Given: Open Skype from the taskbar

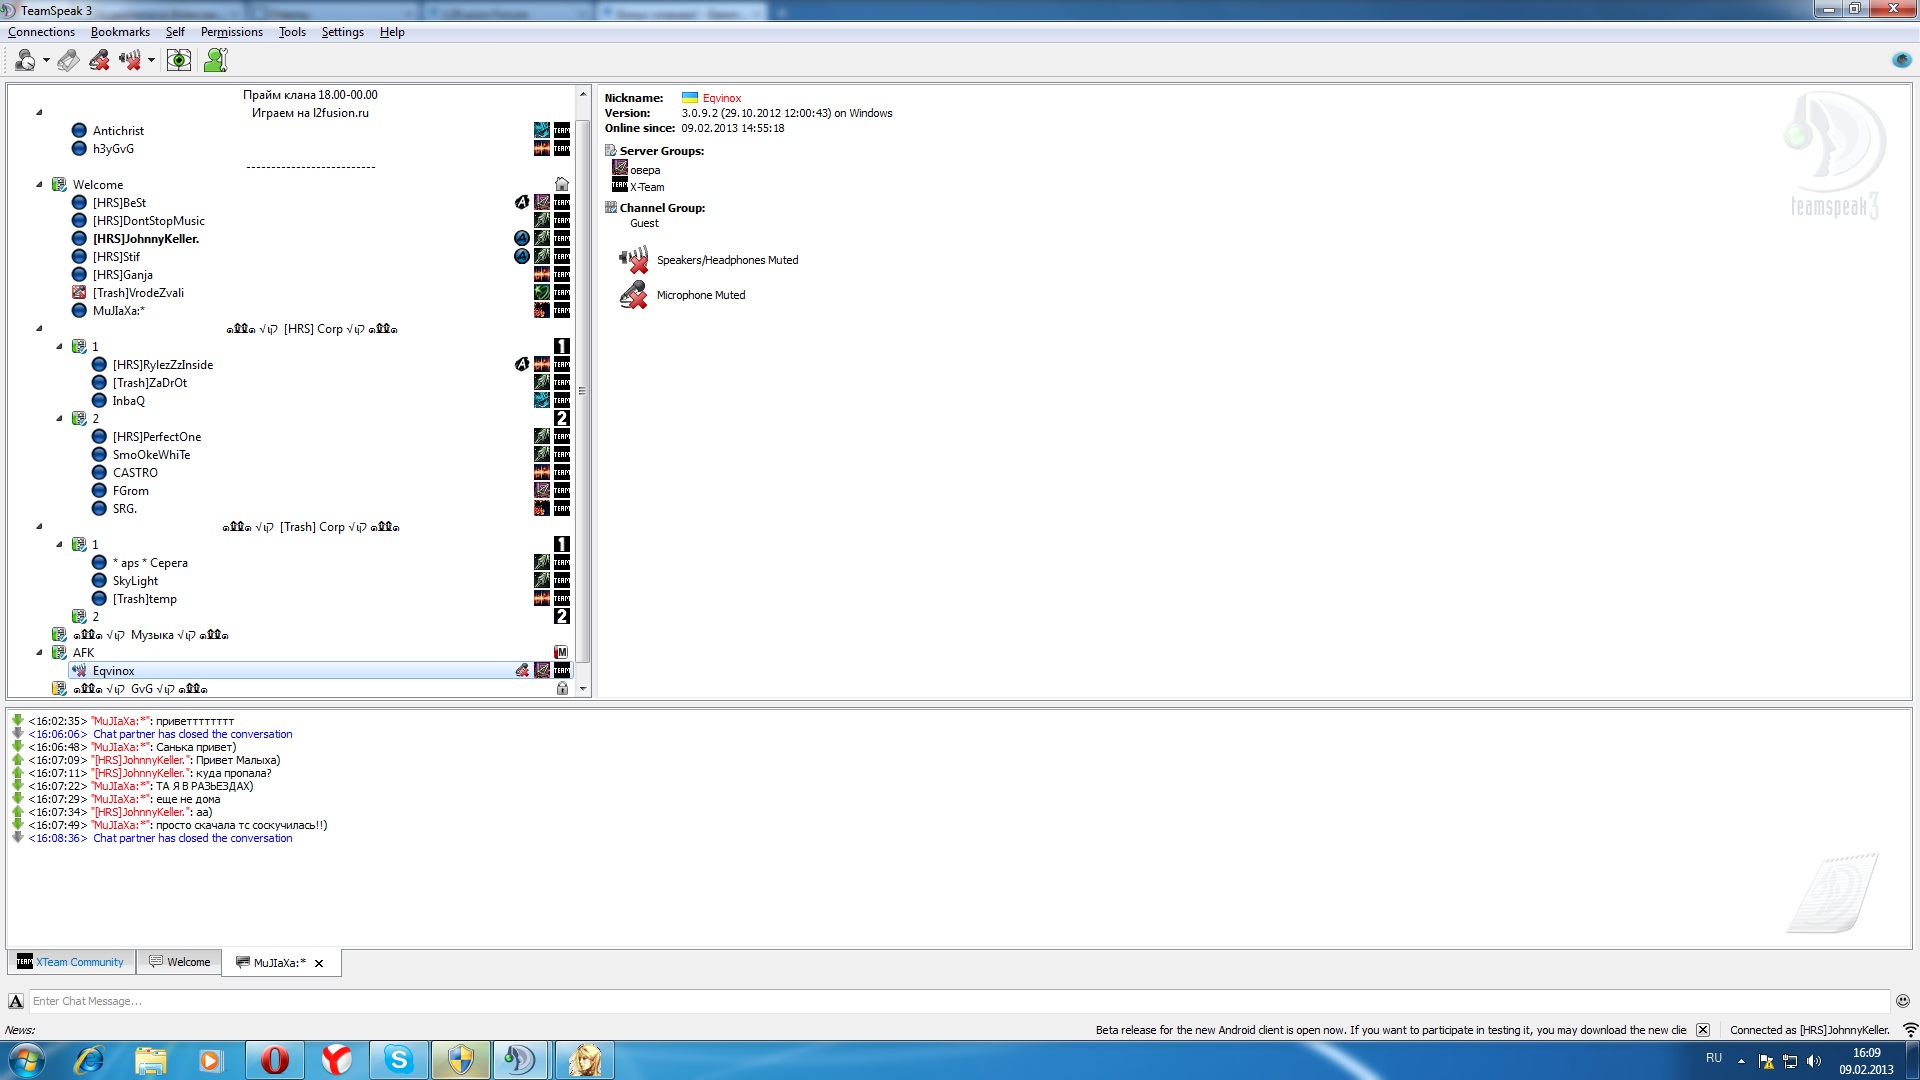Looking at the screenshot, I should [399, 1059].
